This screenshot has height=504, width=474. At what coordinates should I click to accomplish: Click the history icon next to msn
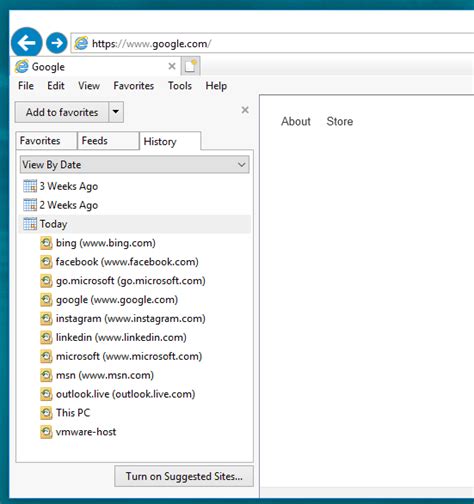pos(46,375)
